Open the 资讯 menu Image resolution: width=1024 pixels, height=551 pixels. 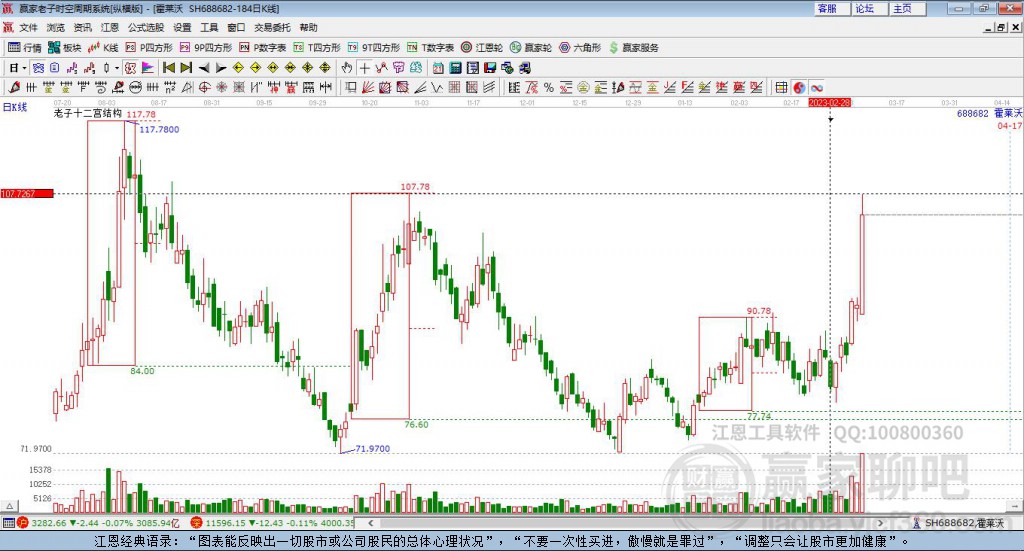click(83, 27)
